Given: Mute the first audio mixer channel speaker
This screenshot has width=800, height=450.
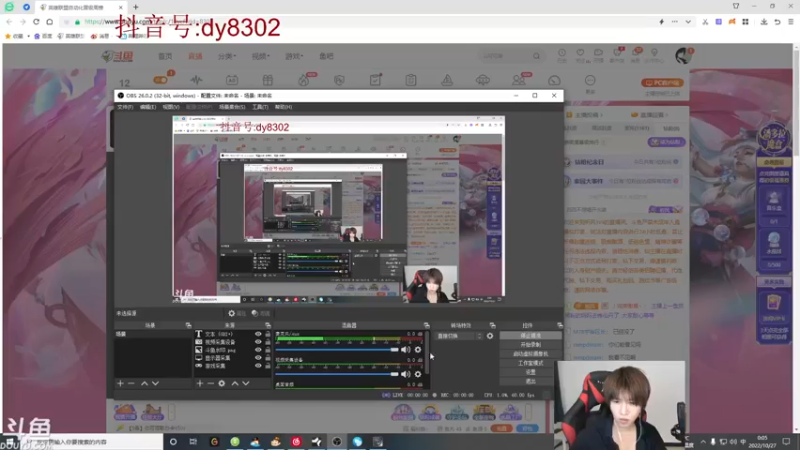Looking at the screenshot, I should pos(406,349).
